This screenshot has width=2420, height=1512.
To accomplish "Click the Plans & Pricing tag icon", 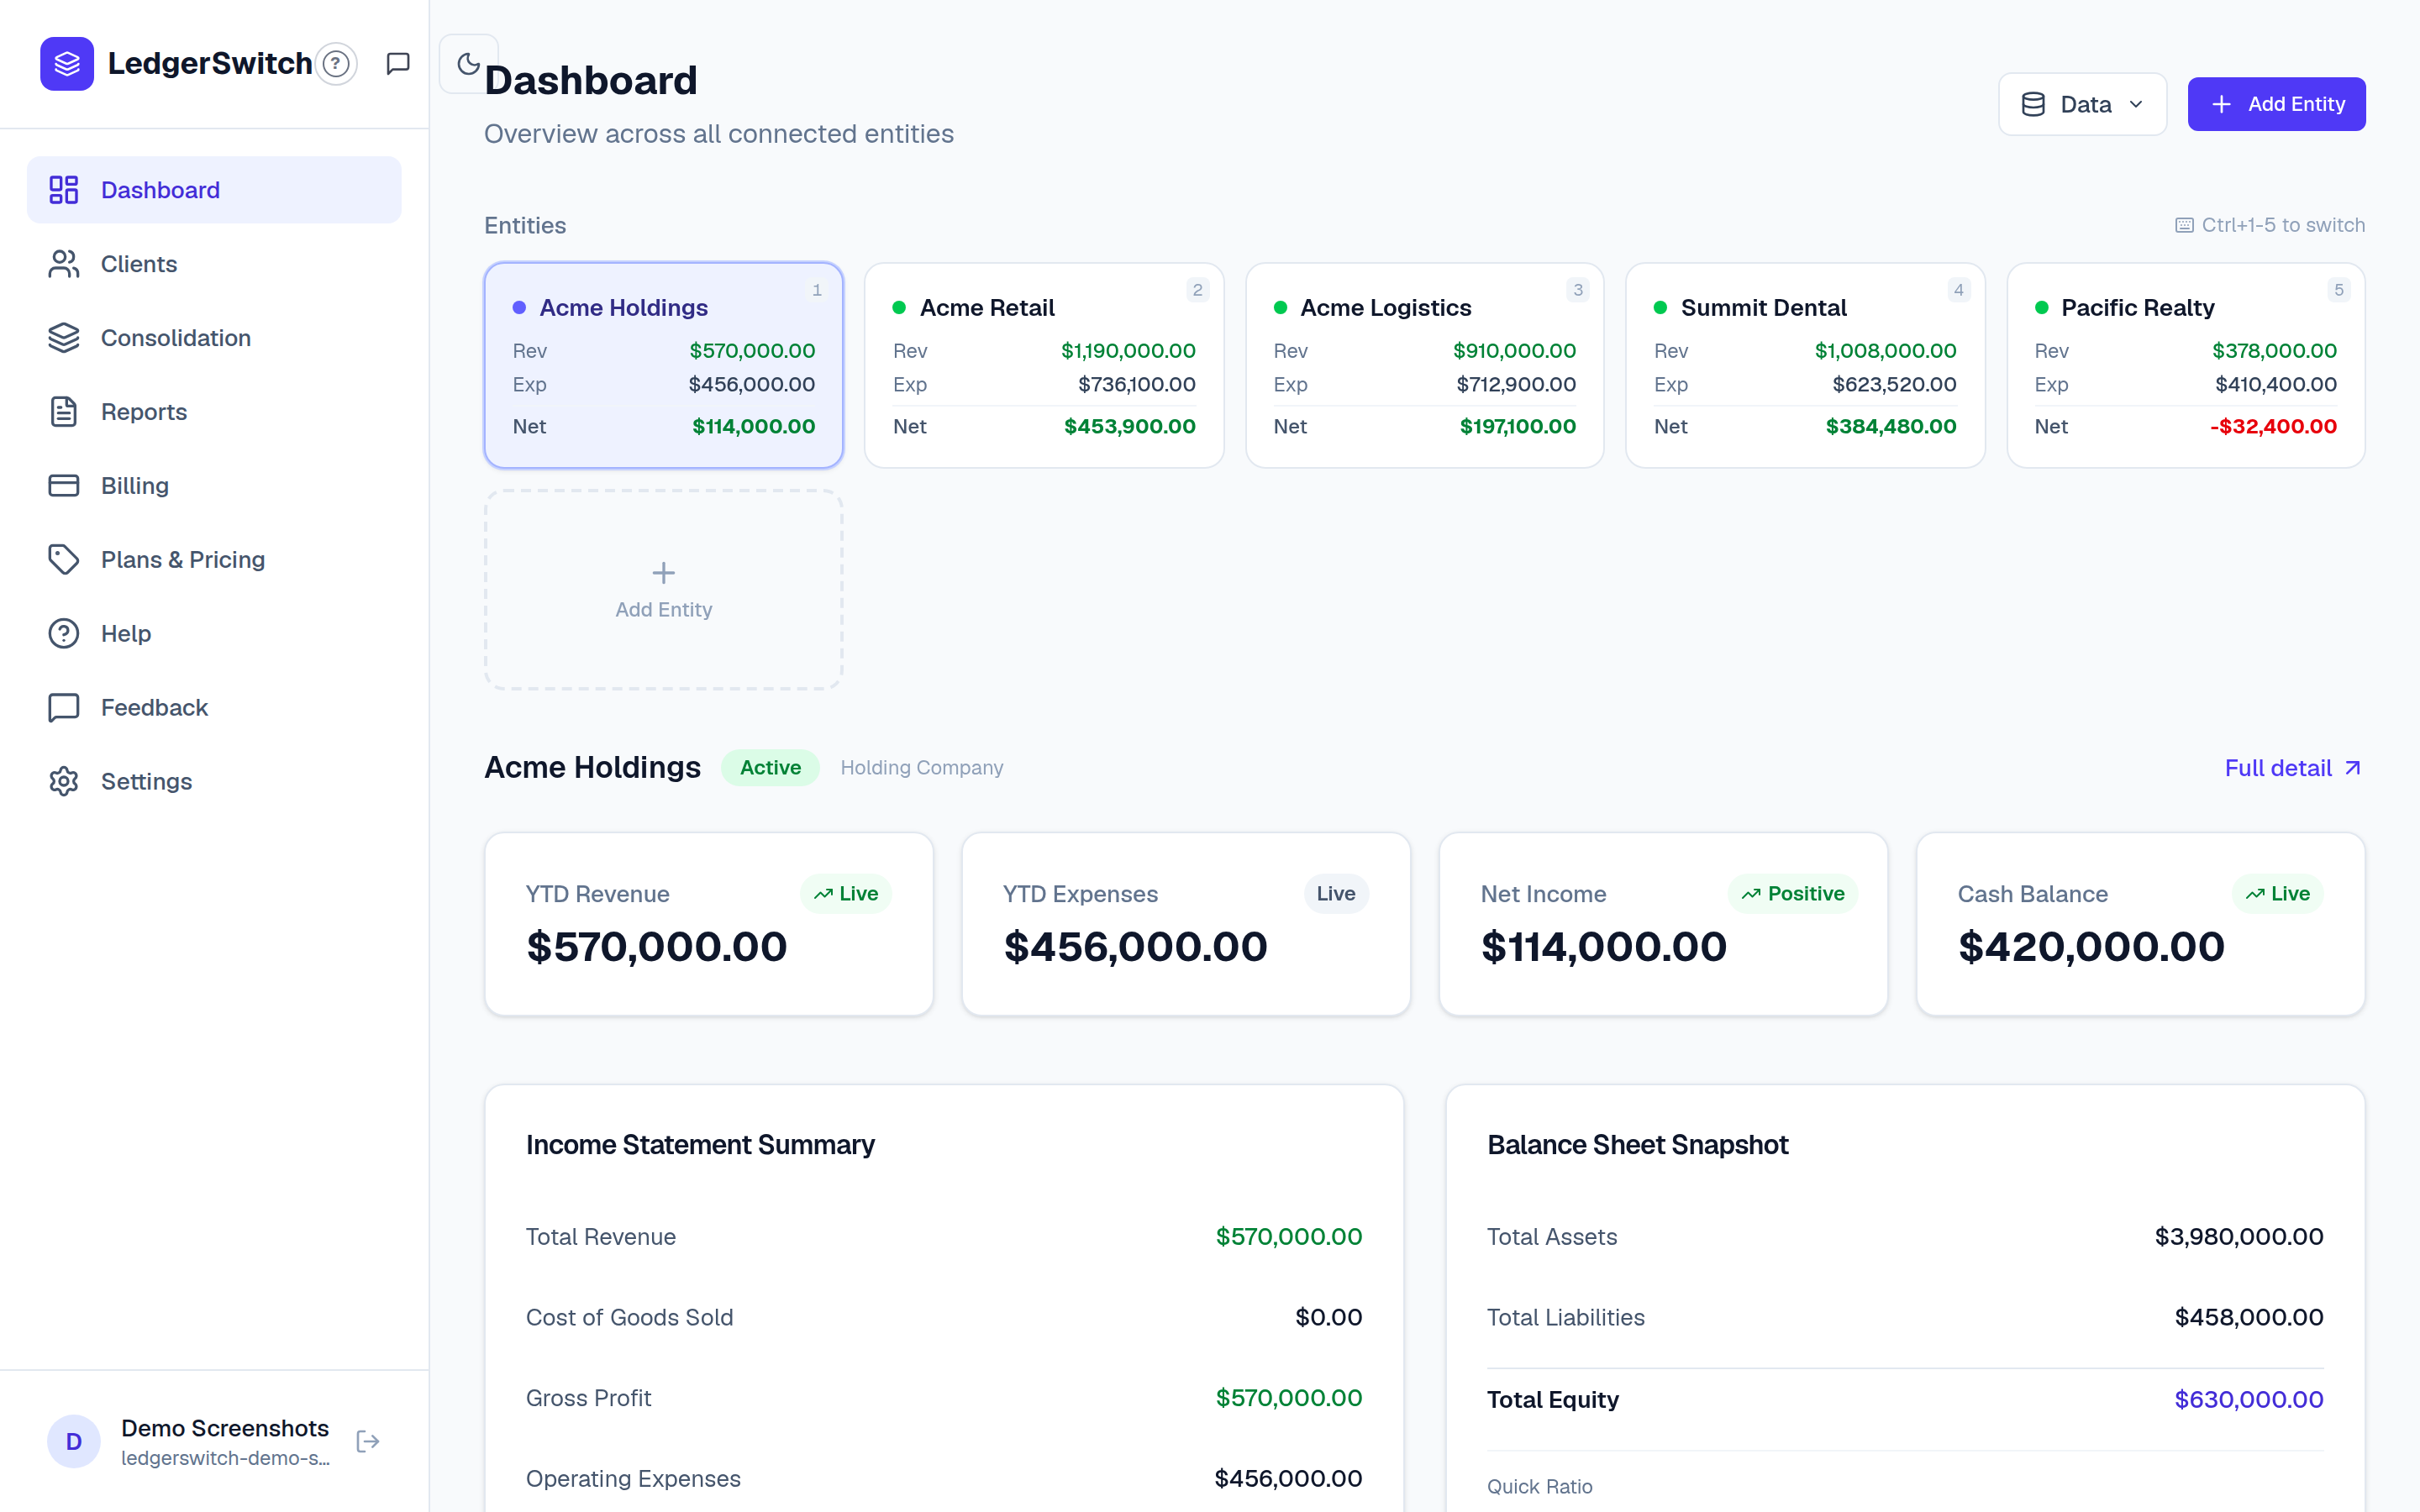I will click(64, 560).
